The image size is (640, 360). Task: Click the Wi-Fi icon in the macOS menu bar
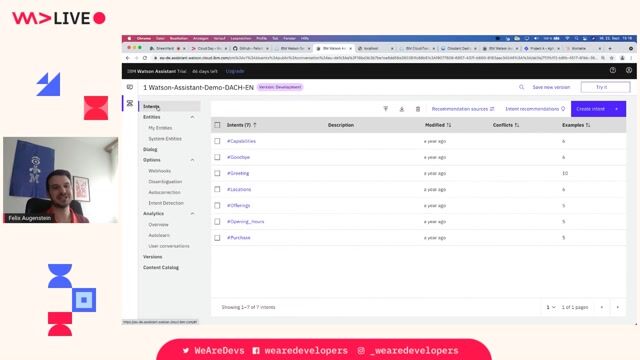pyautogui.click(x=567, y=38)
